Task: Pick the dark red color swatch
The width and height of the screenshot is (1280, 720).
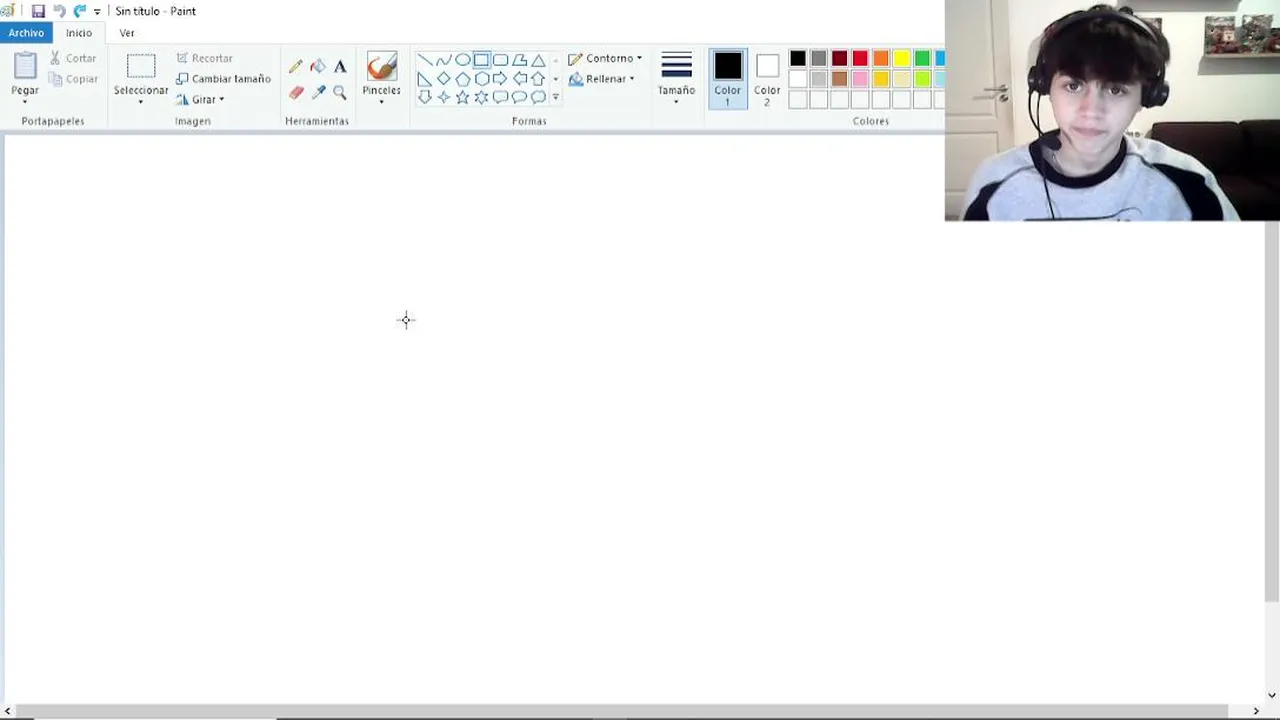Action: pyautogui.click(x=839, y=59)
